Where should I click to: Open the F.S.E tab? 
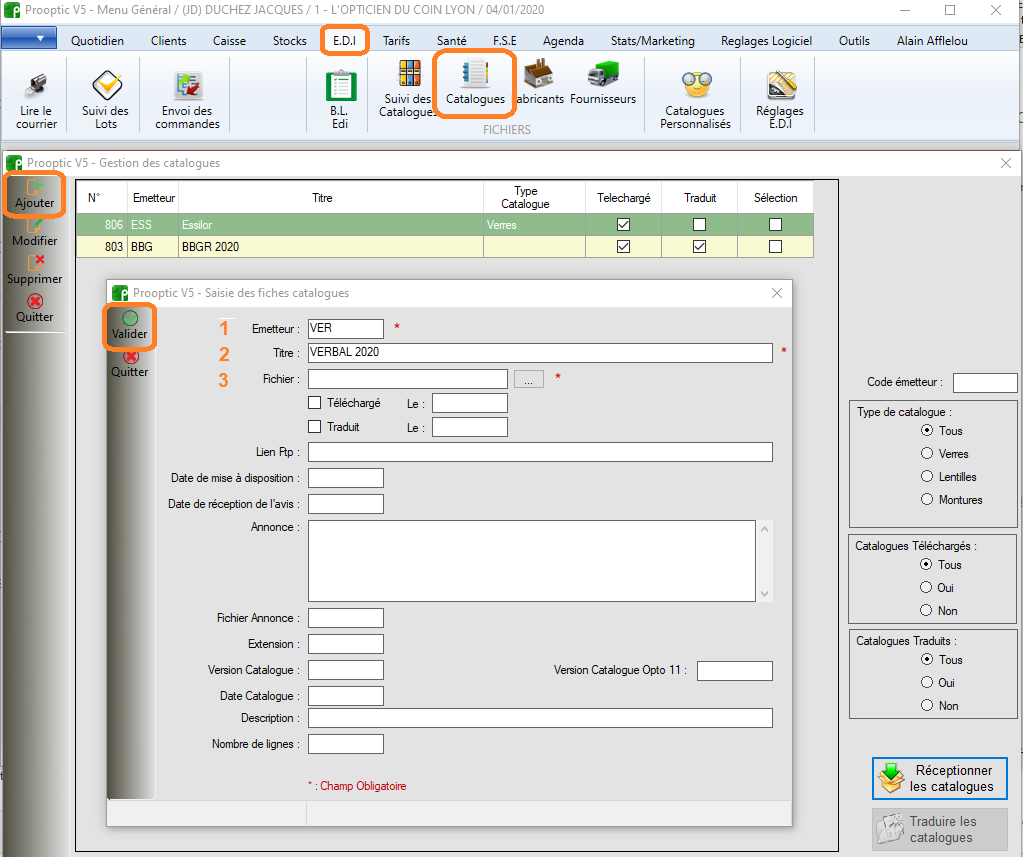point(504,40)
